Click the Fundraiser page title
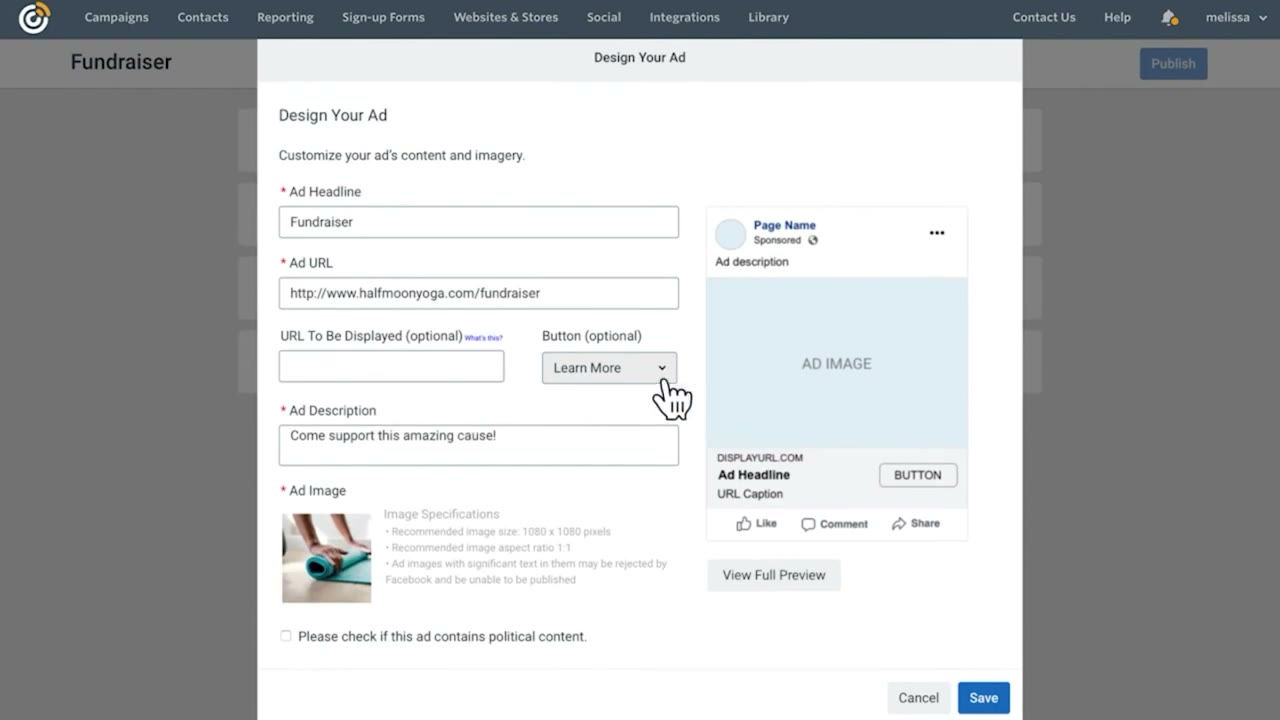The height and width of the screenshot is (720, 1280). click(x=121, y=62)
